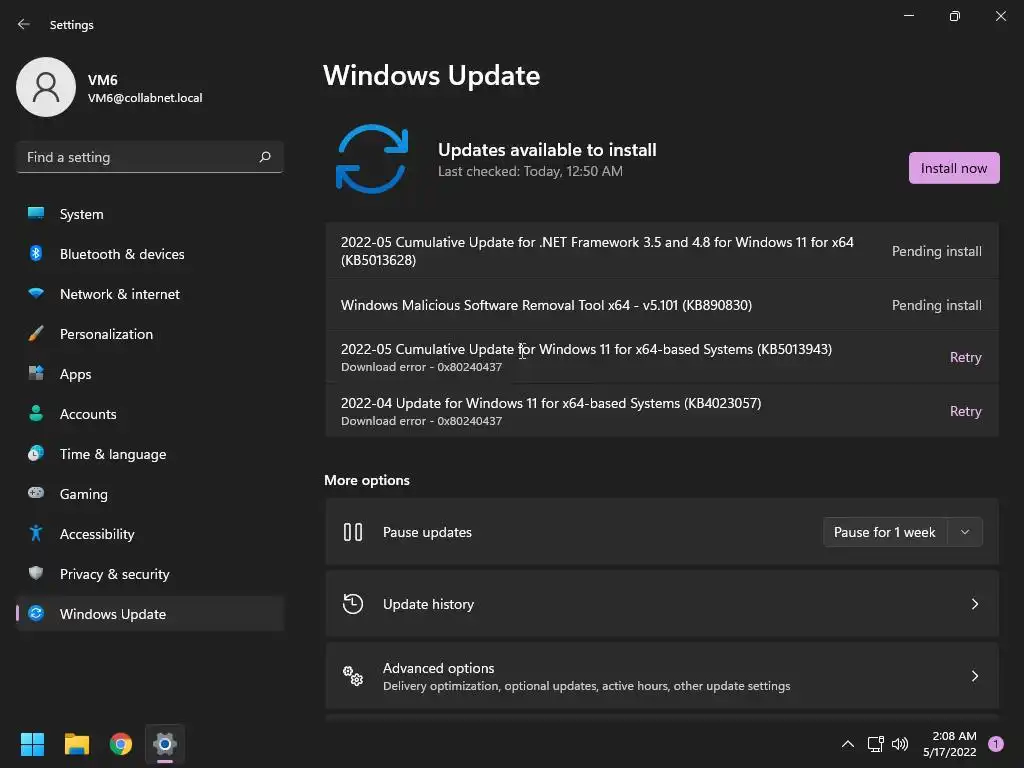
Task: Open the Update history row
Action: pyautogui.click(x=662, y=604)
